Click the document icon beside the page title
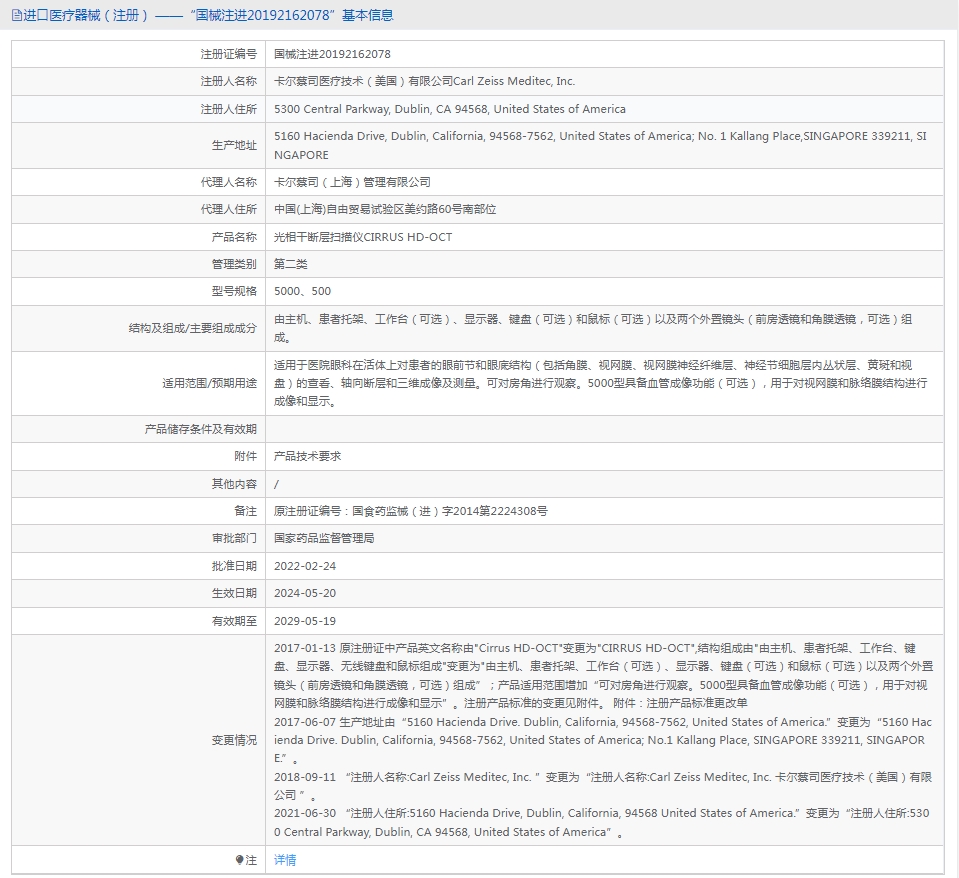959x878 pixels. point(17,15)
